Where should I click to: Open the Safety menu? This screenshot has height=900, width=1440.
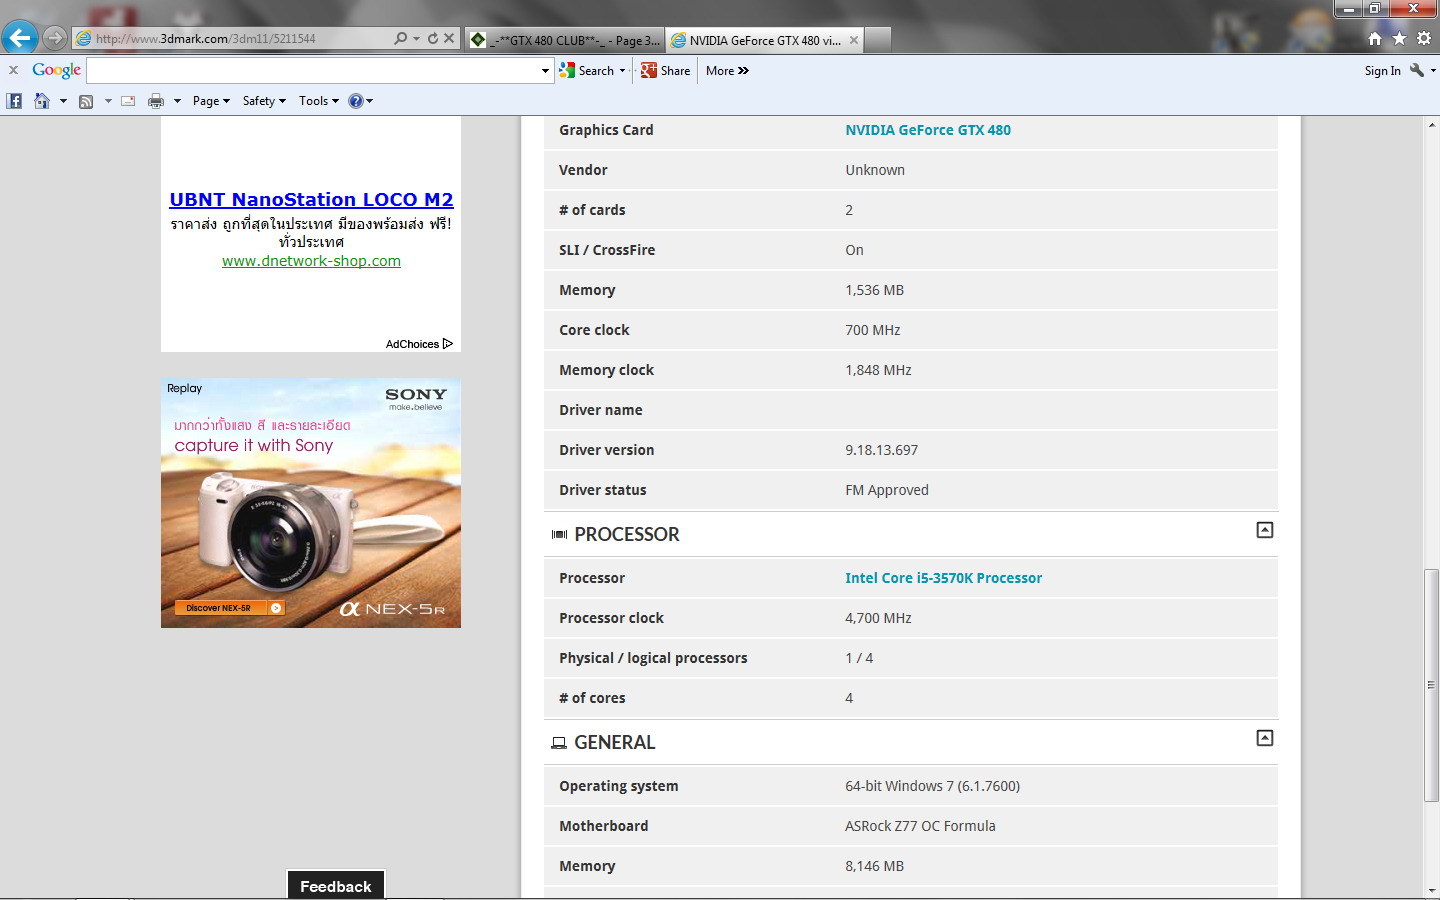(264, 101)
